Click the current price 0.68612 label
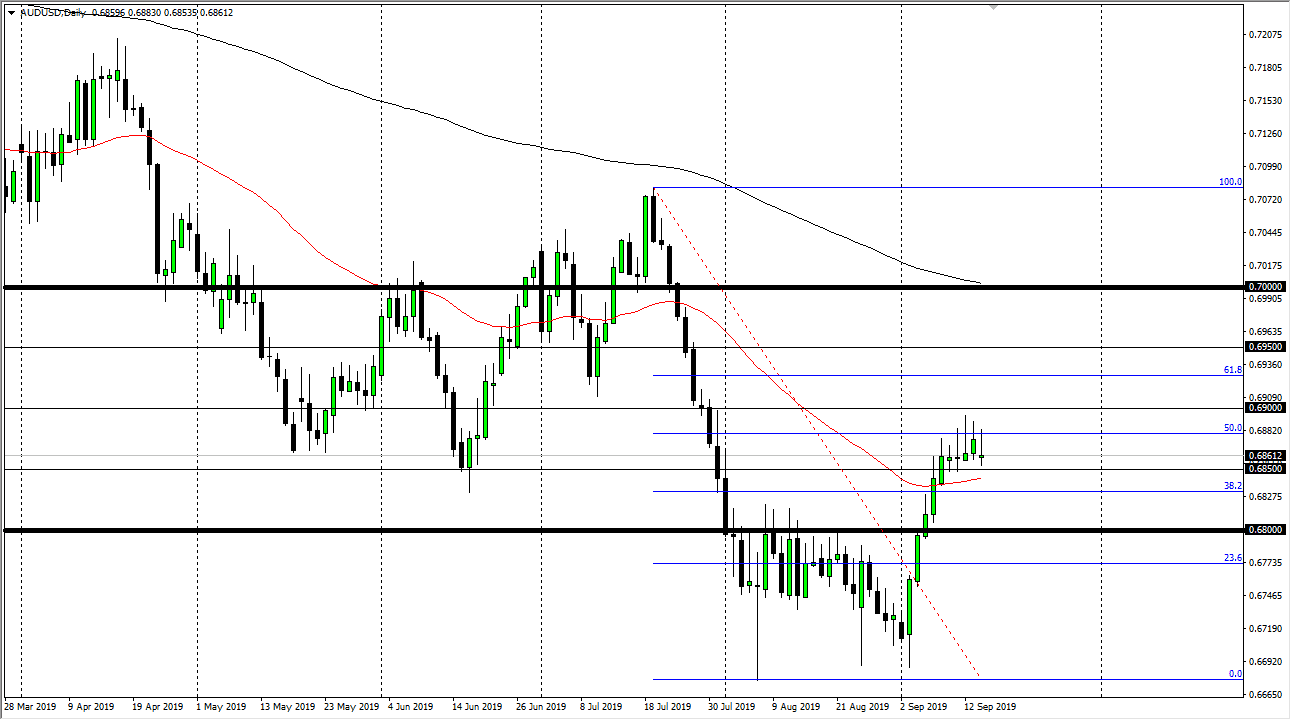Screen dimensions: 1291x720 tap(1266, 456)
